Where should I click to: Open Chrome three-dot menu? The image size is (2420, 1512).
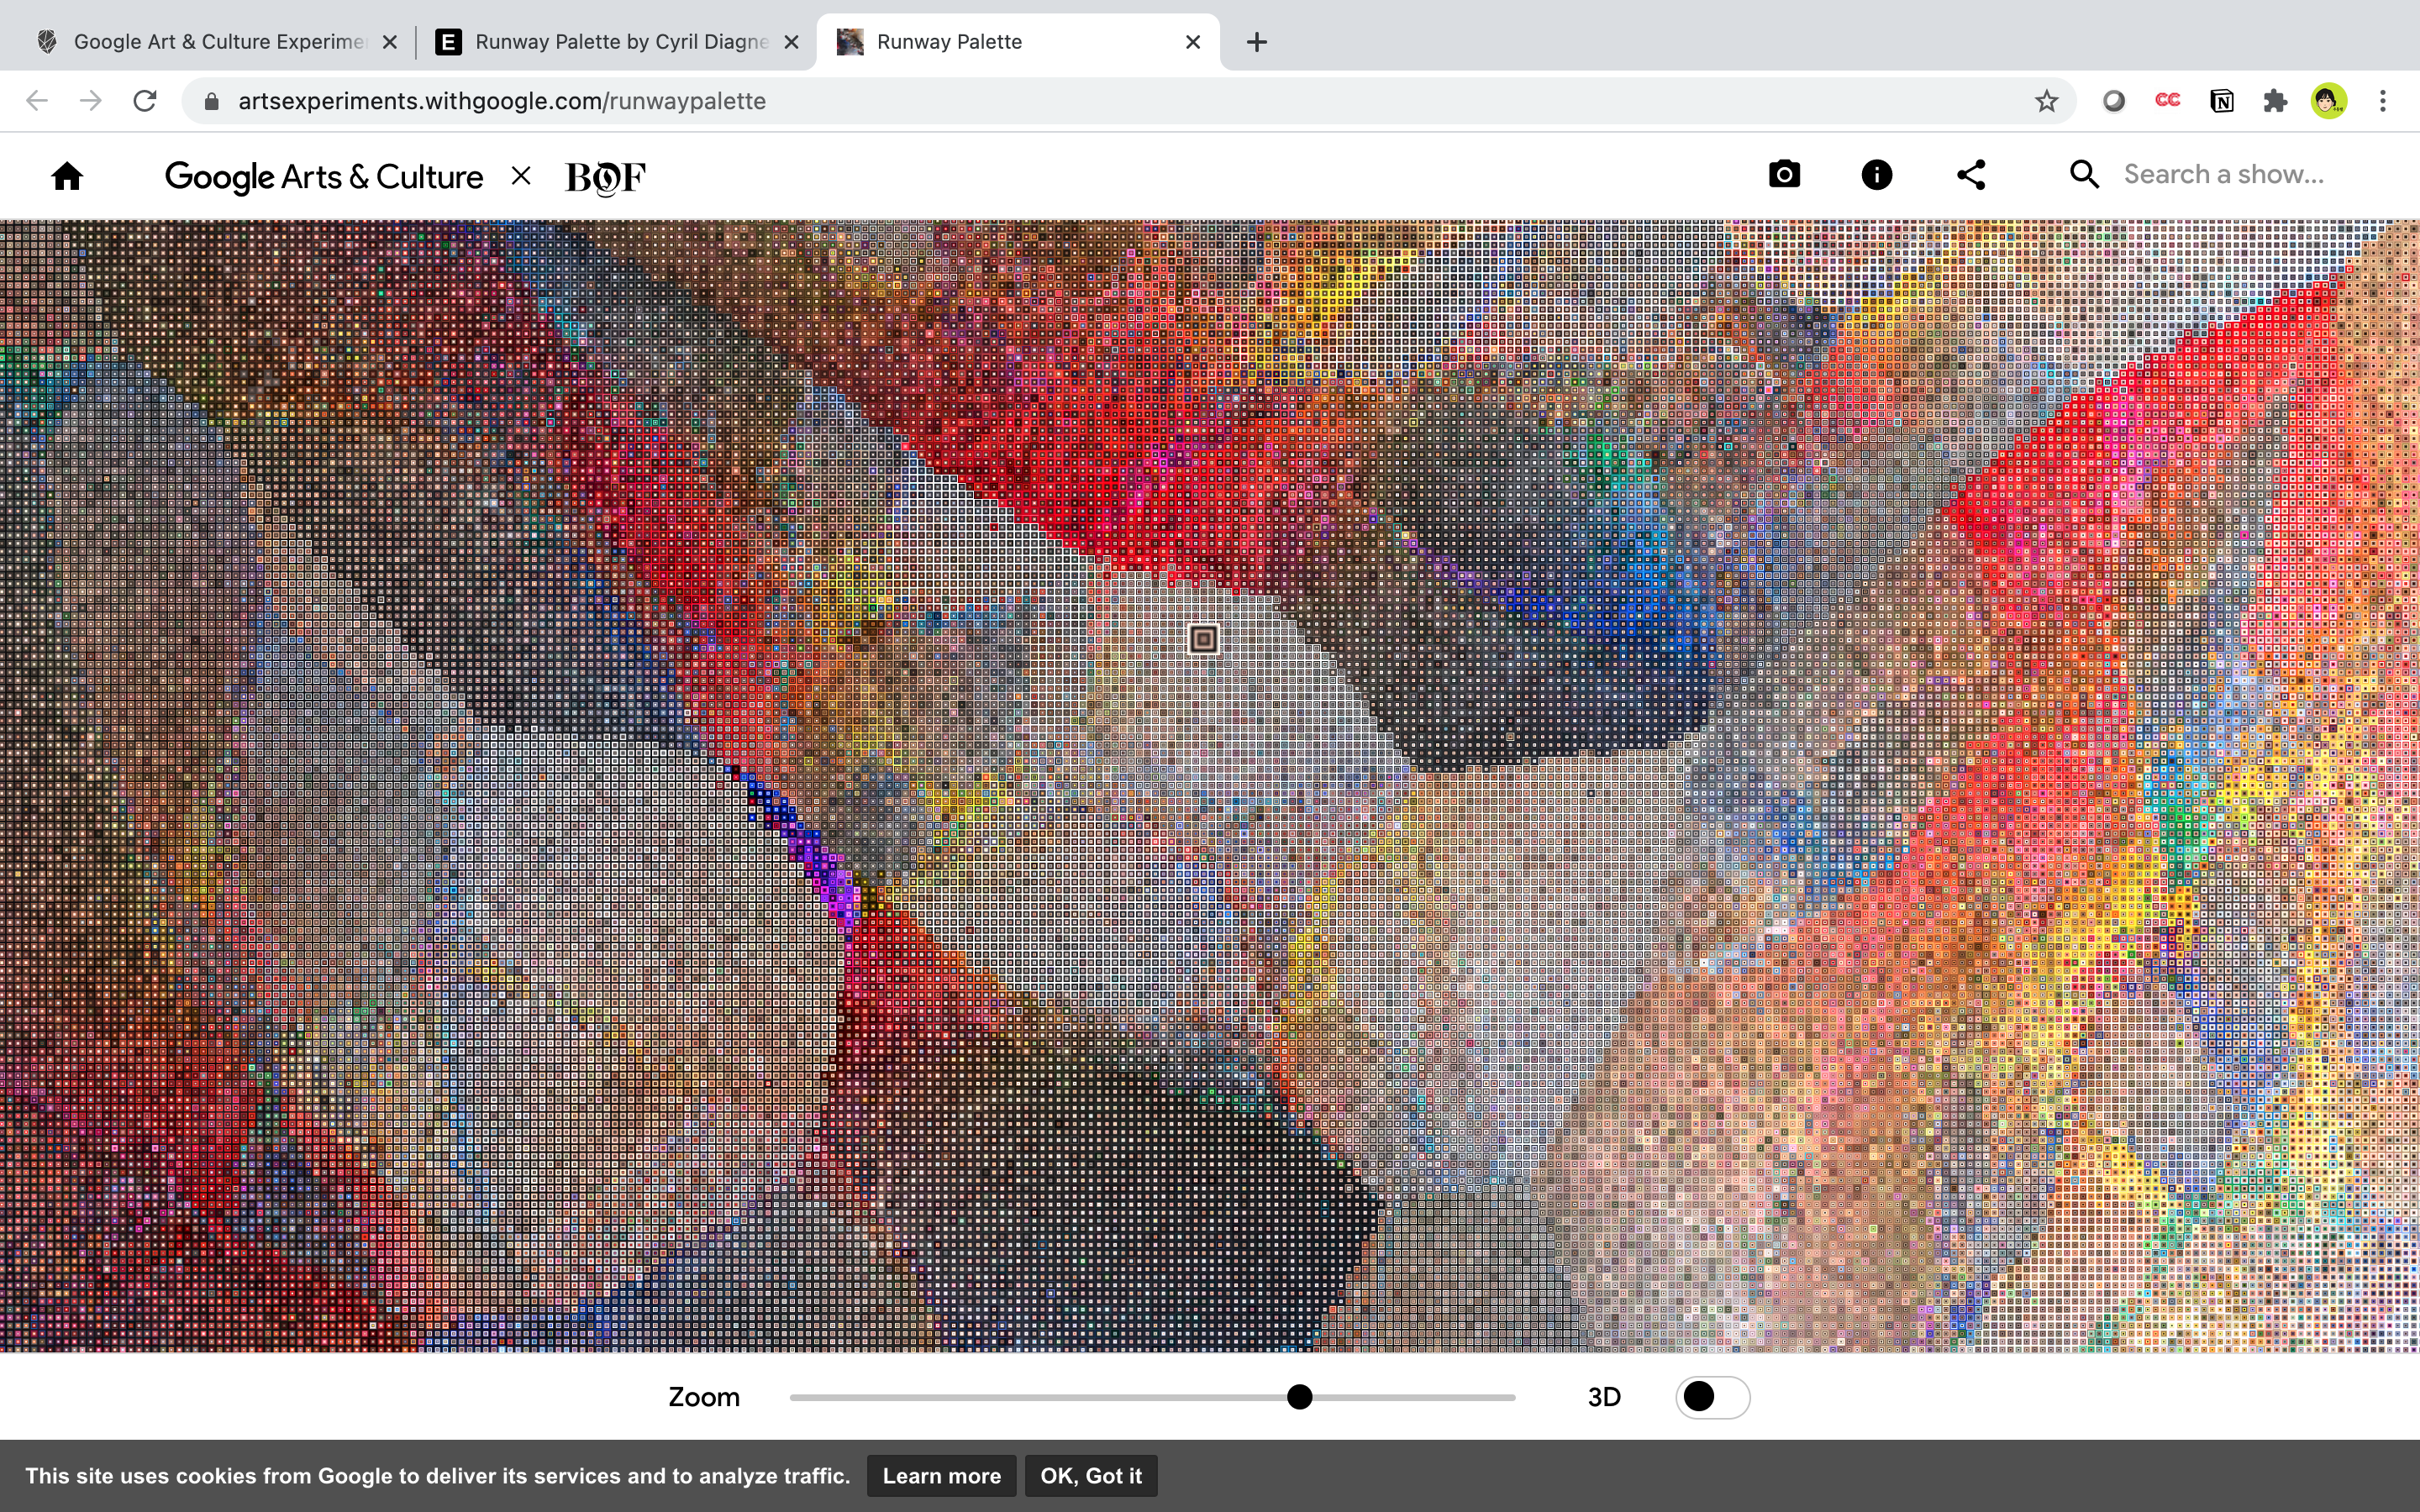click(2383, 101)
